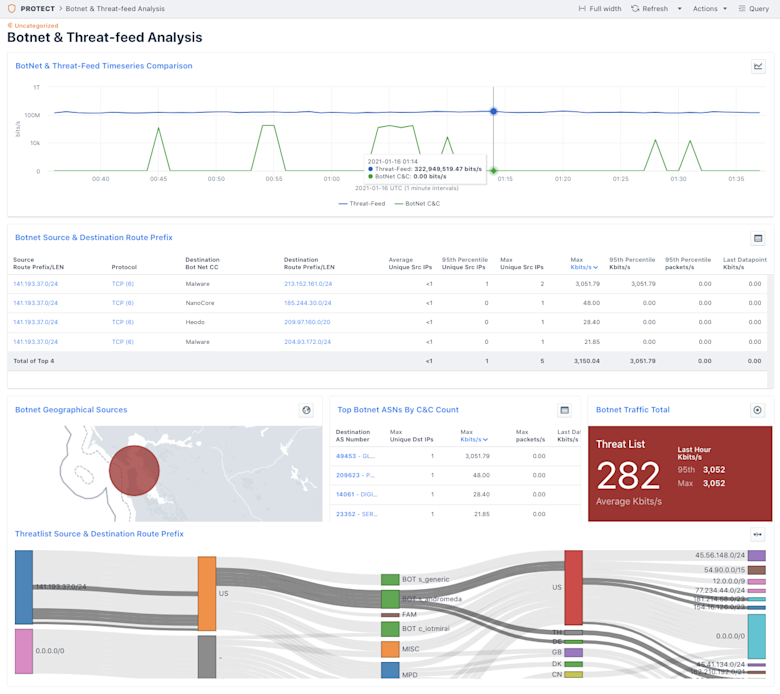The height and width of the screenshot is (694, 780).
Task: Go to PROTECT breadcrumb section
Action: click(x=37, y=8)
